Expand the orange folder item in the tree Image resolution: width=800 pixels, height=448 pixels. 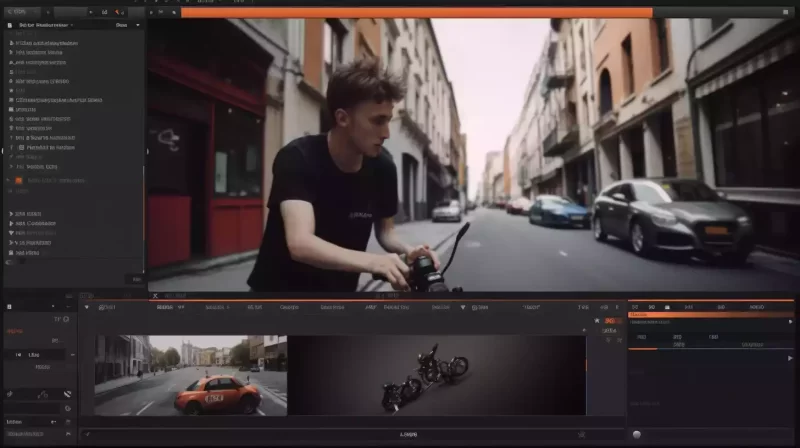tap(9, 181)
